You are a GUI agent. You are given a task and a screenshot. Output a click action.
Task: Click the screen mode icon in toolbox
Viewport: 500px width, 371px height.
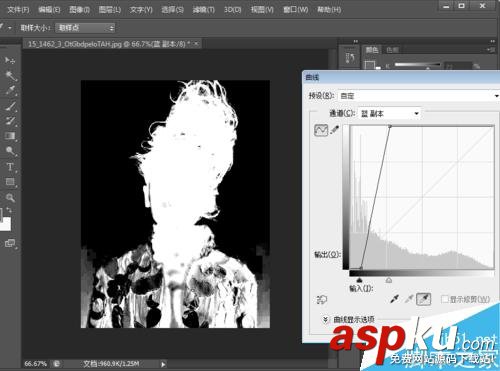click(x=10, y=244)
